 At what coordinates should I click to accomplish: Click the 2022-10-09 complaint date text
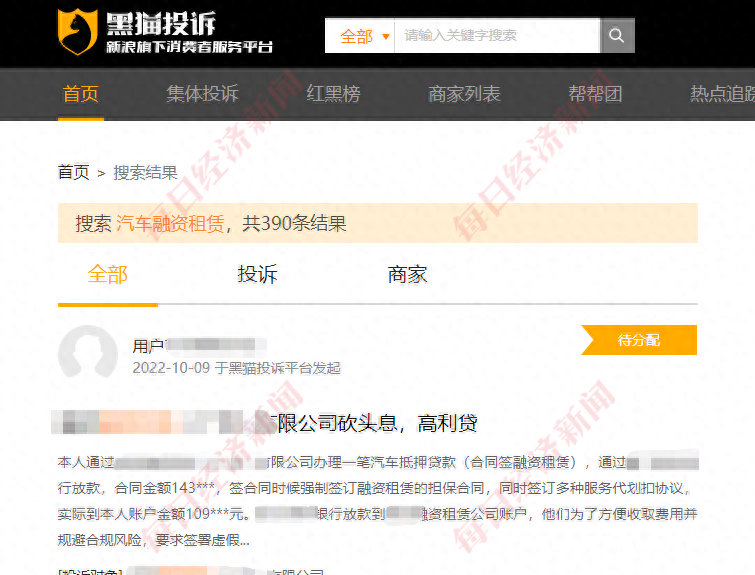(171, 368)
